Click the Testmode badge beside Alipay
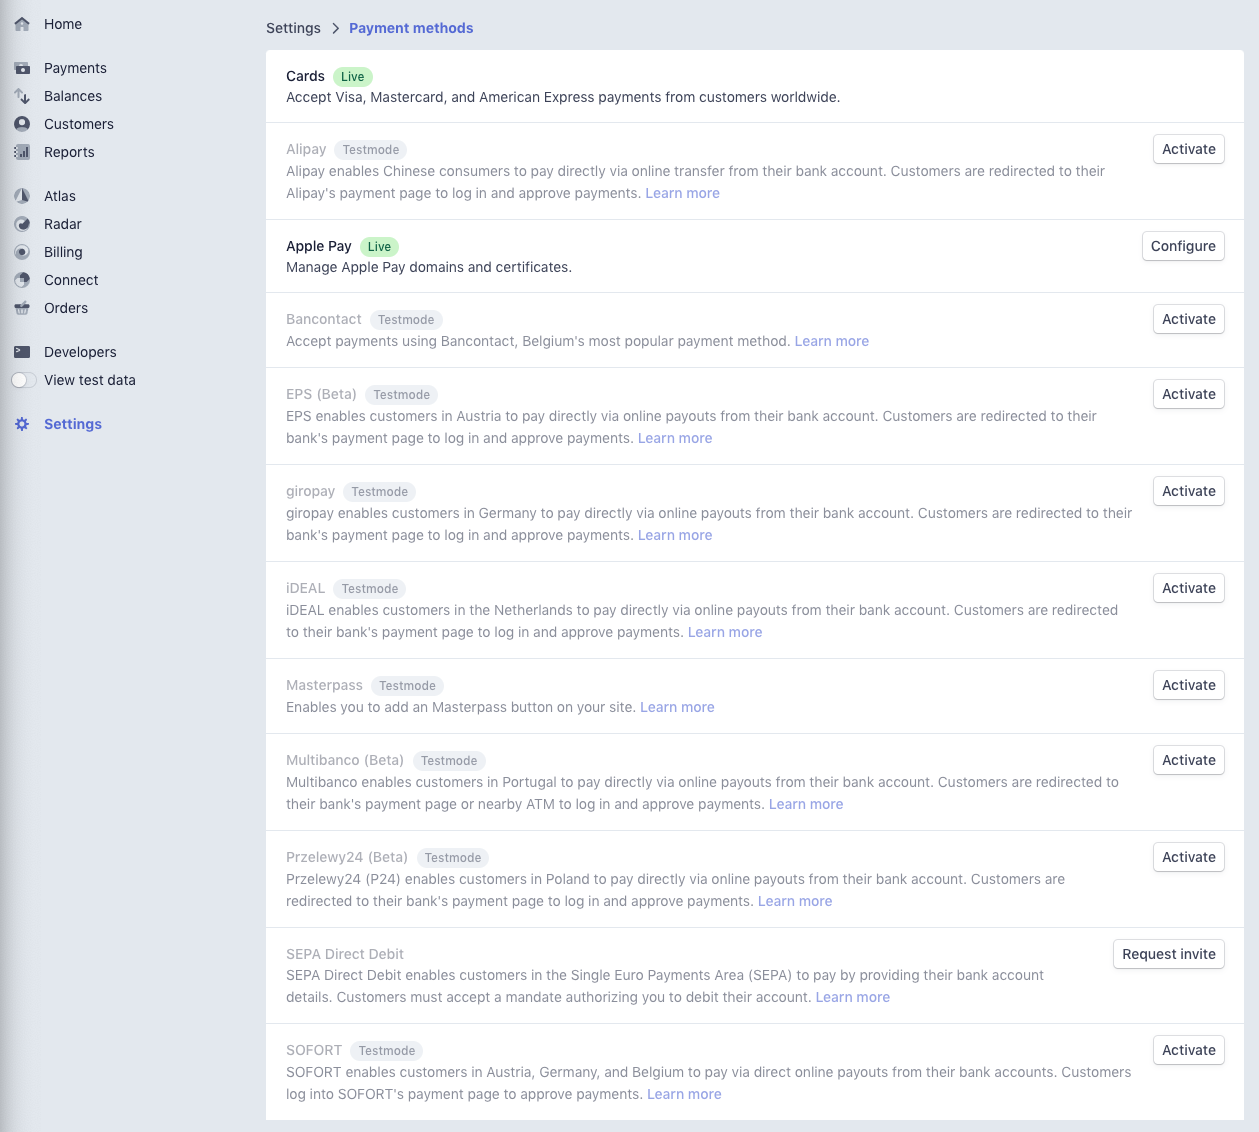 [371, 150]
